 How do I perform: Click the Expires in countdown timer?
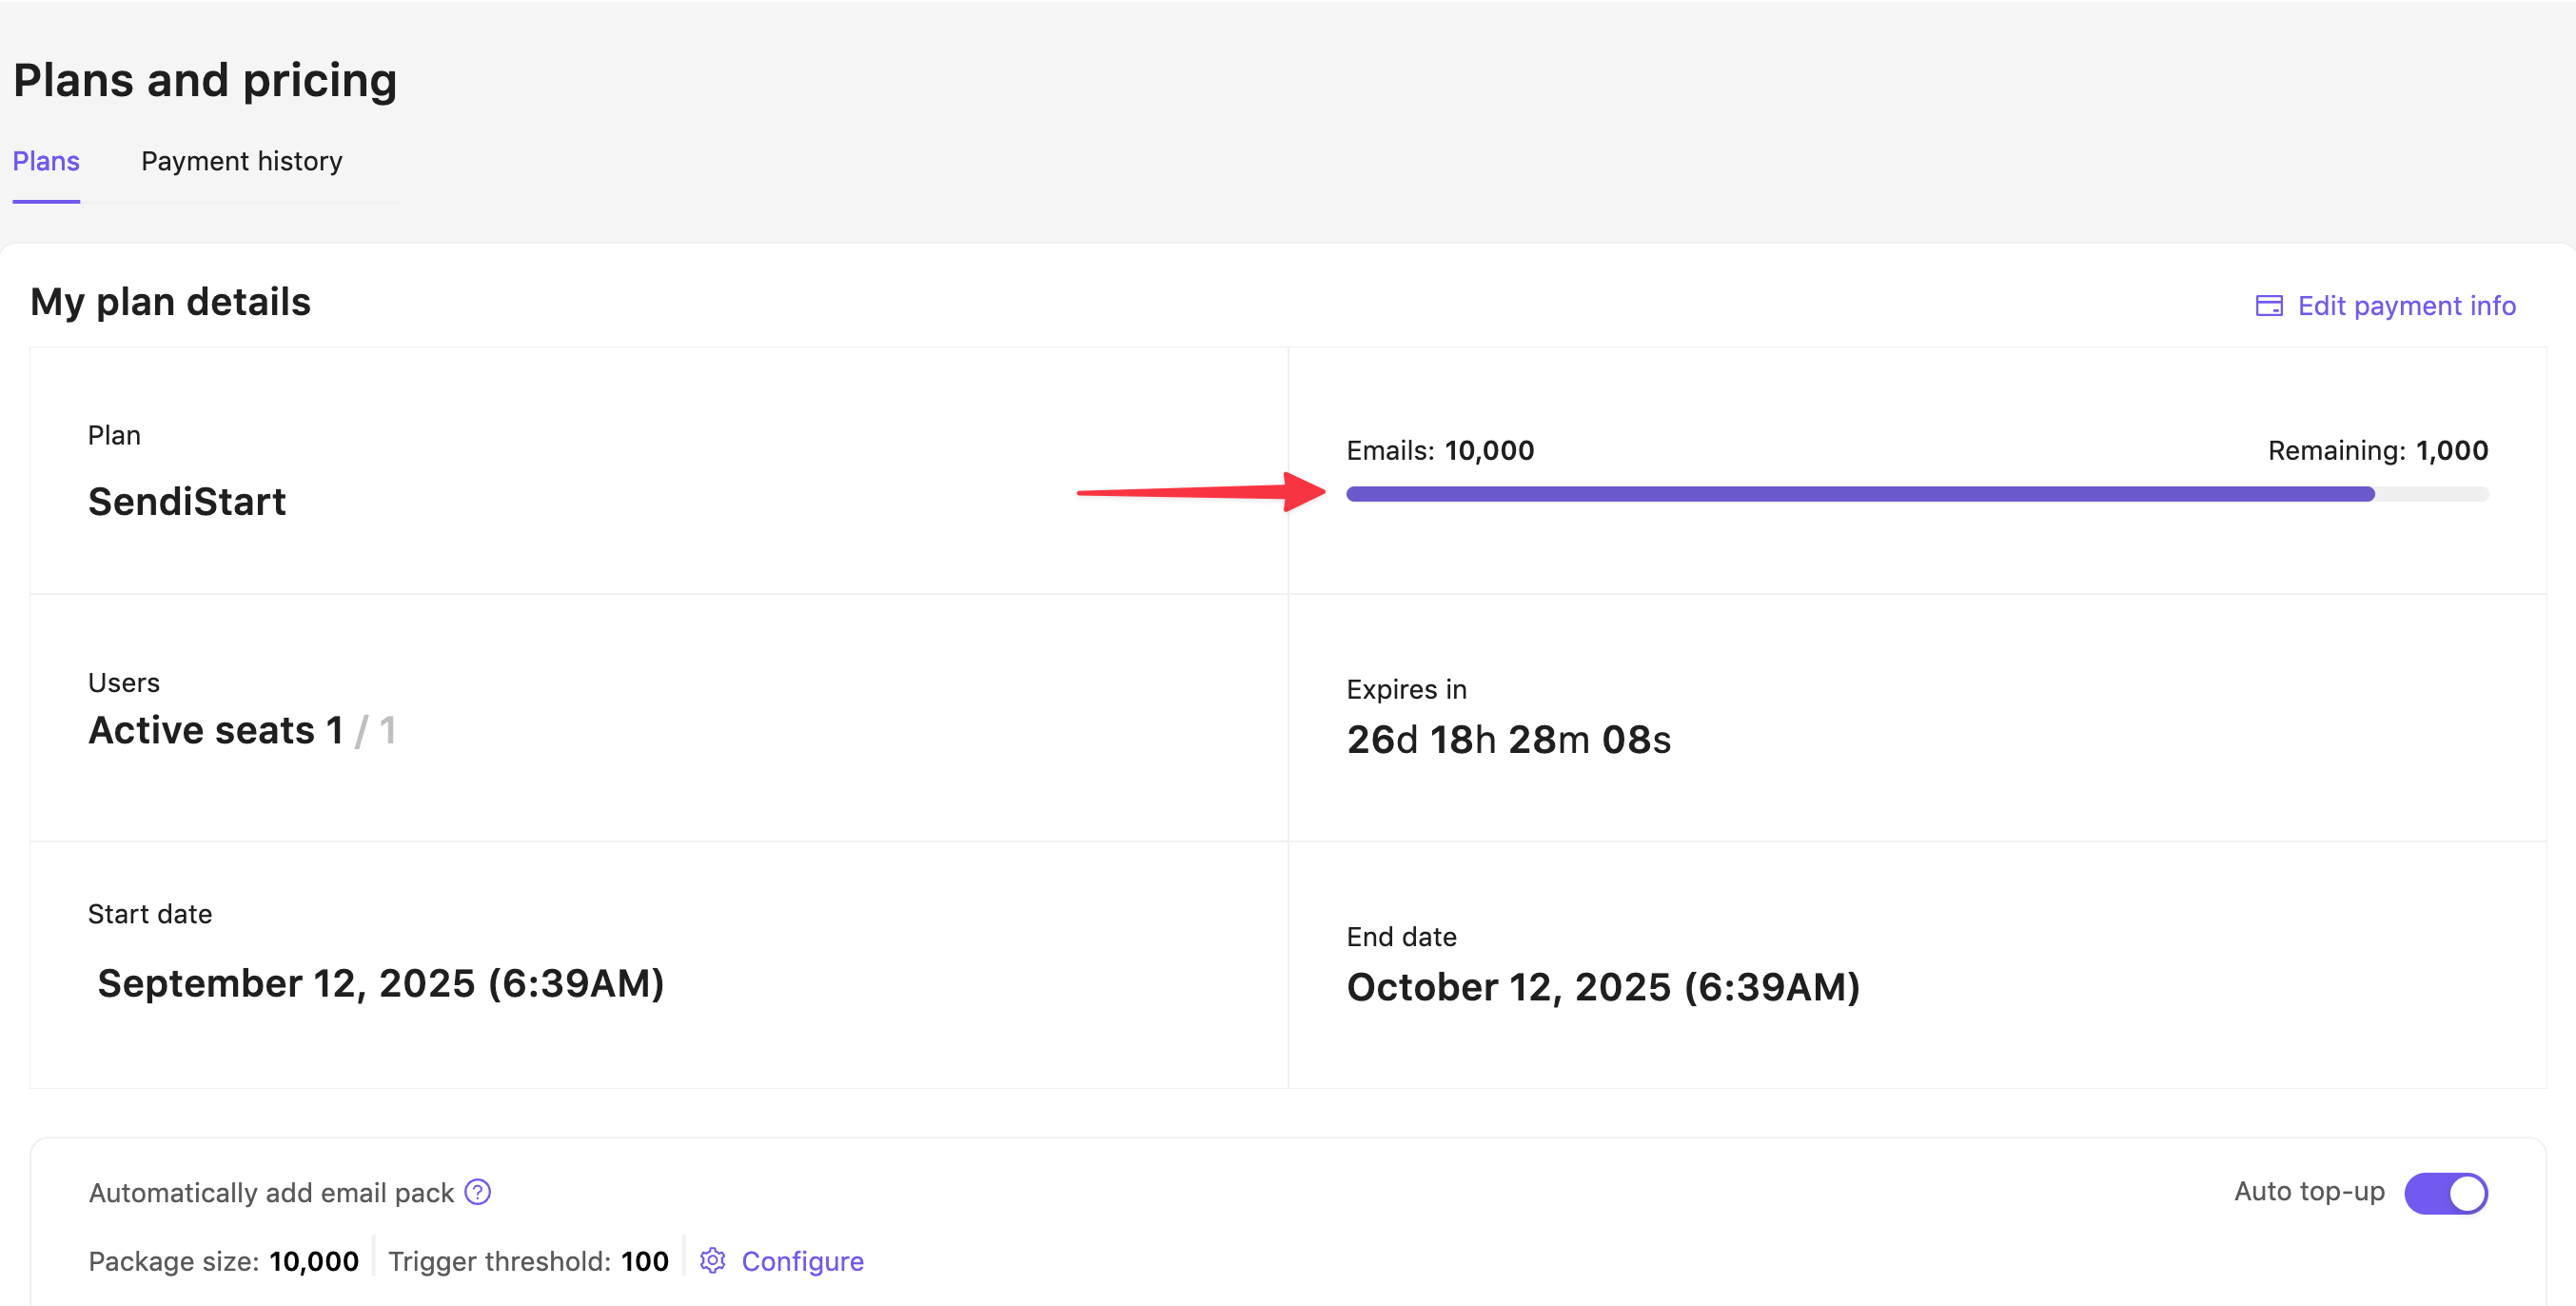[x=1508, y=740]
